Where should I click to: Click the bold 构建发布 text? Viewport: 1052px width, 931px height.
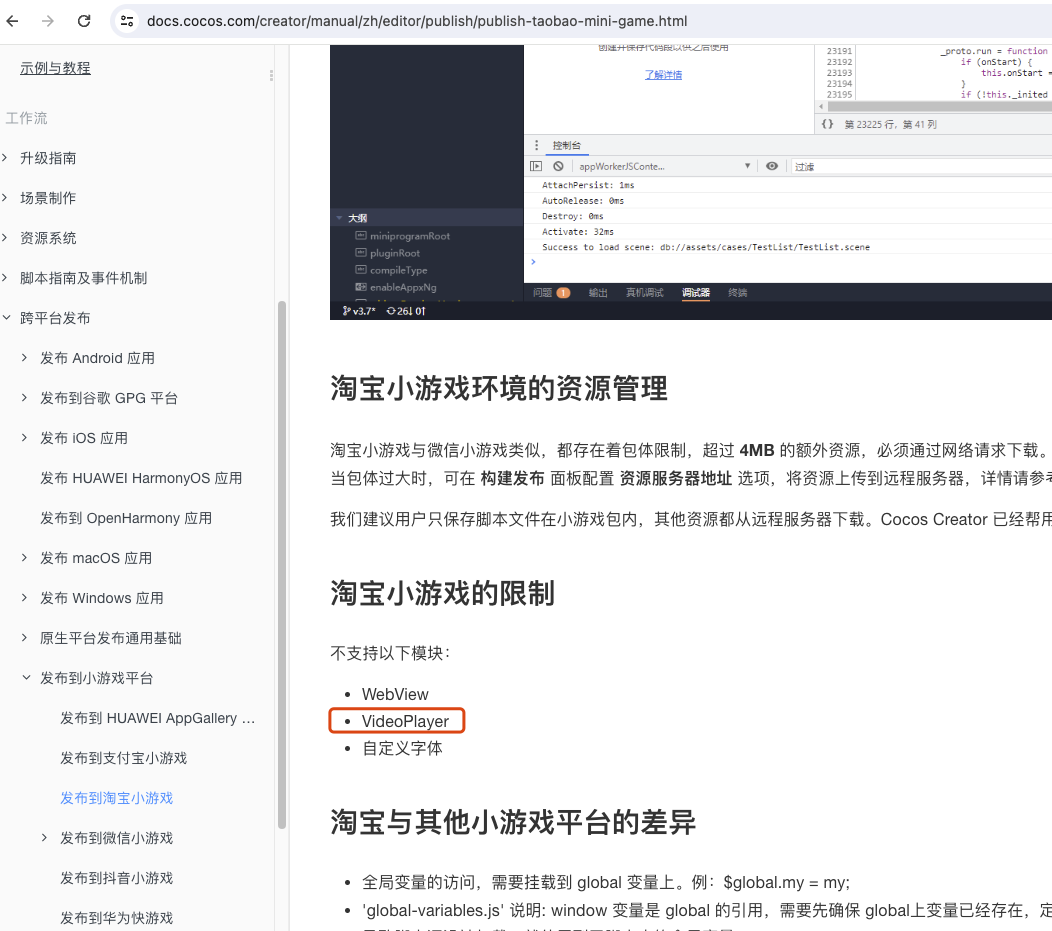pos(513,478)
